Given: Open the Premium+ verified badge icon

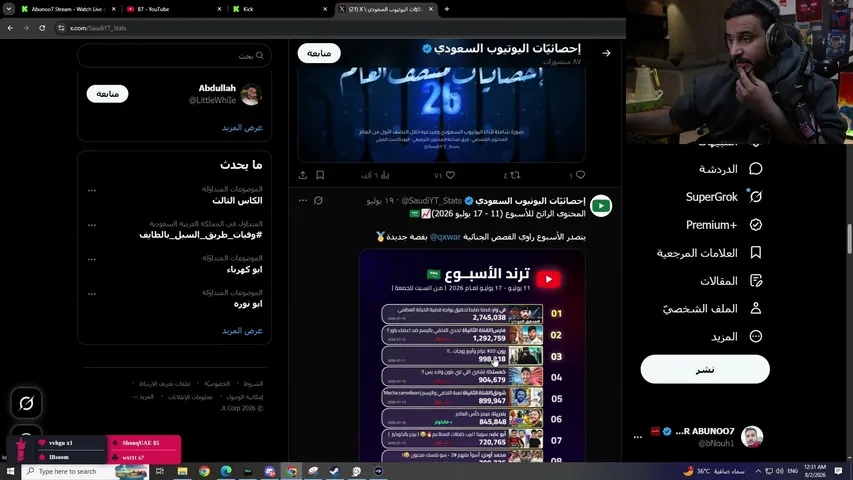Looking at the screenshot, I should (756, 225).
